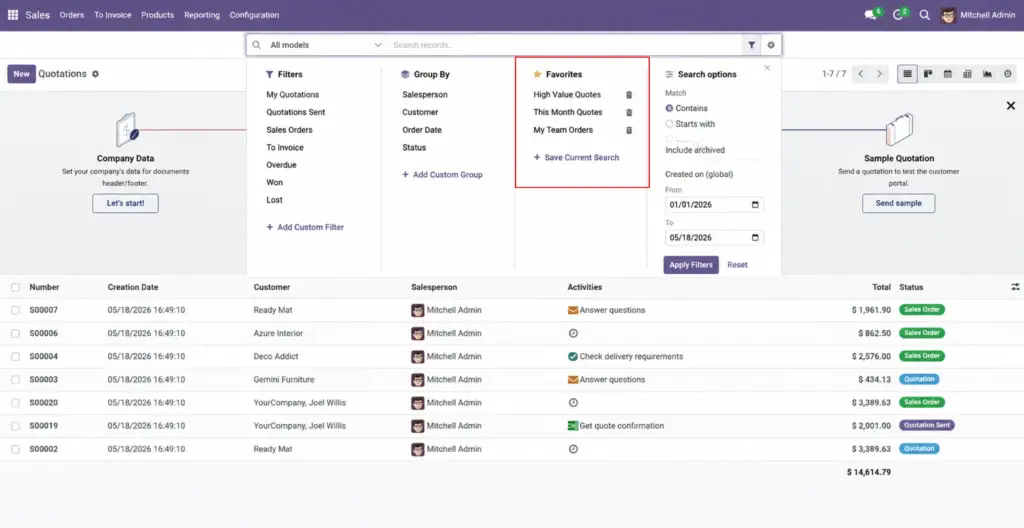Open optional columns adjust icon in table header
Screen dimensions: 1024x528
[x=1015, y=287]
